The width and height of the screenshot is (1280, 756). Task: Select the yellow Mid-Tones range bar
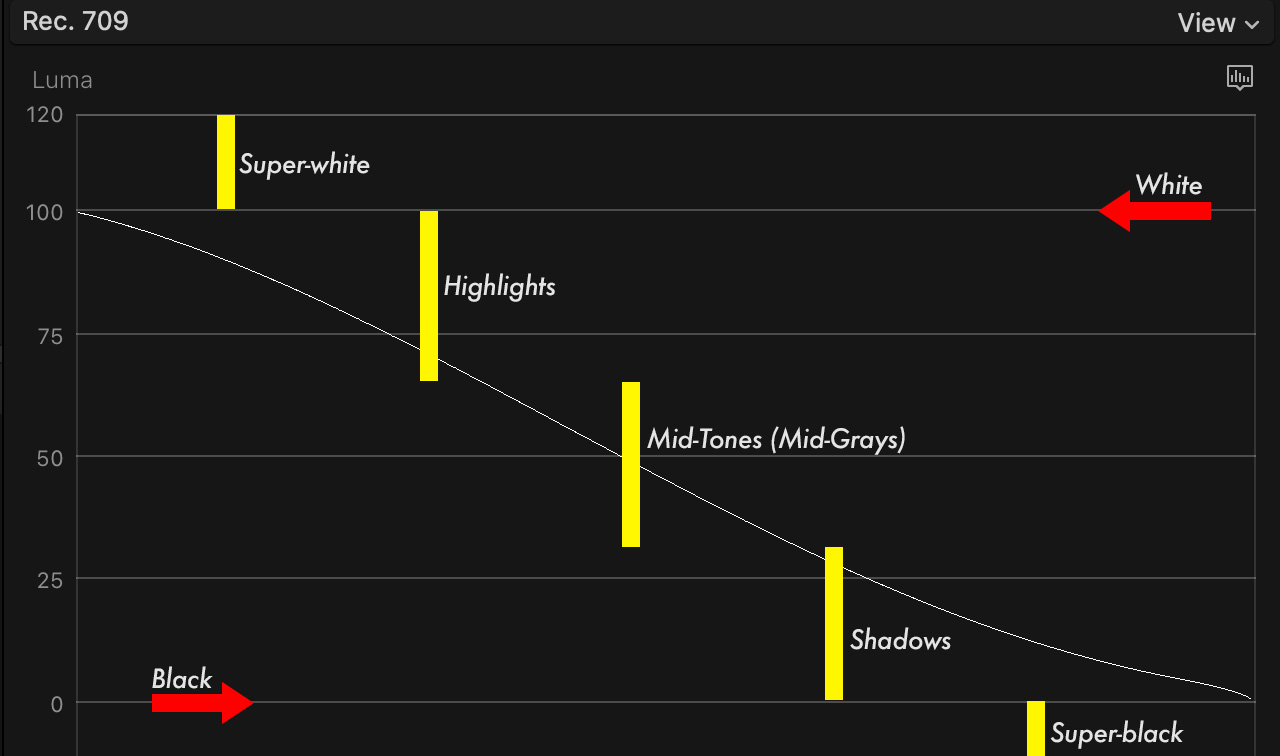pyautogui.click(x=631, y=464)
